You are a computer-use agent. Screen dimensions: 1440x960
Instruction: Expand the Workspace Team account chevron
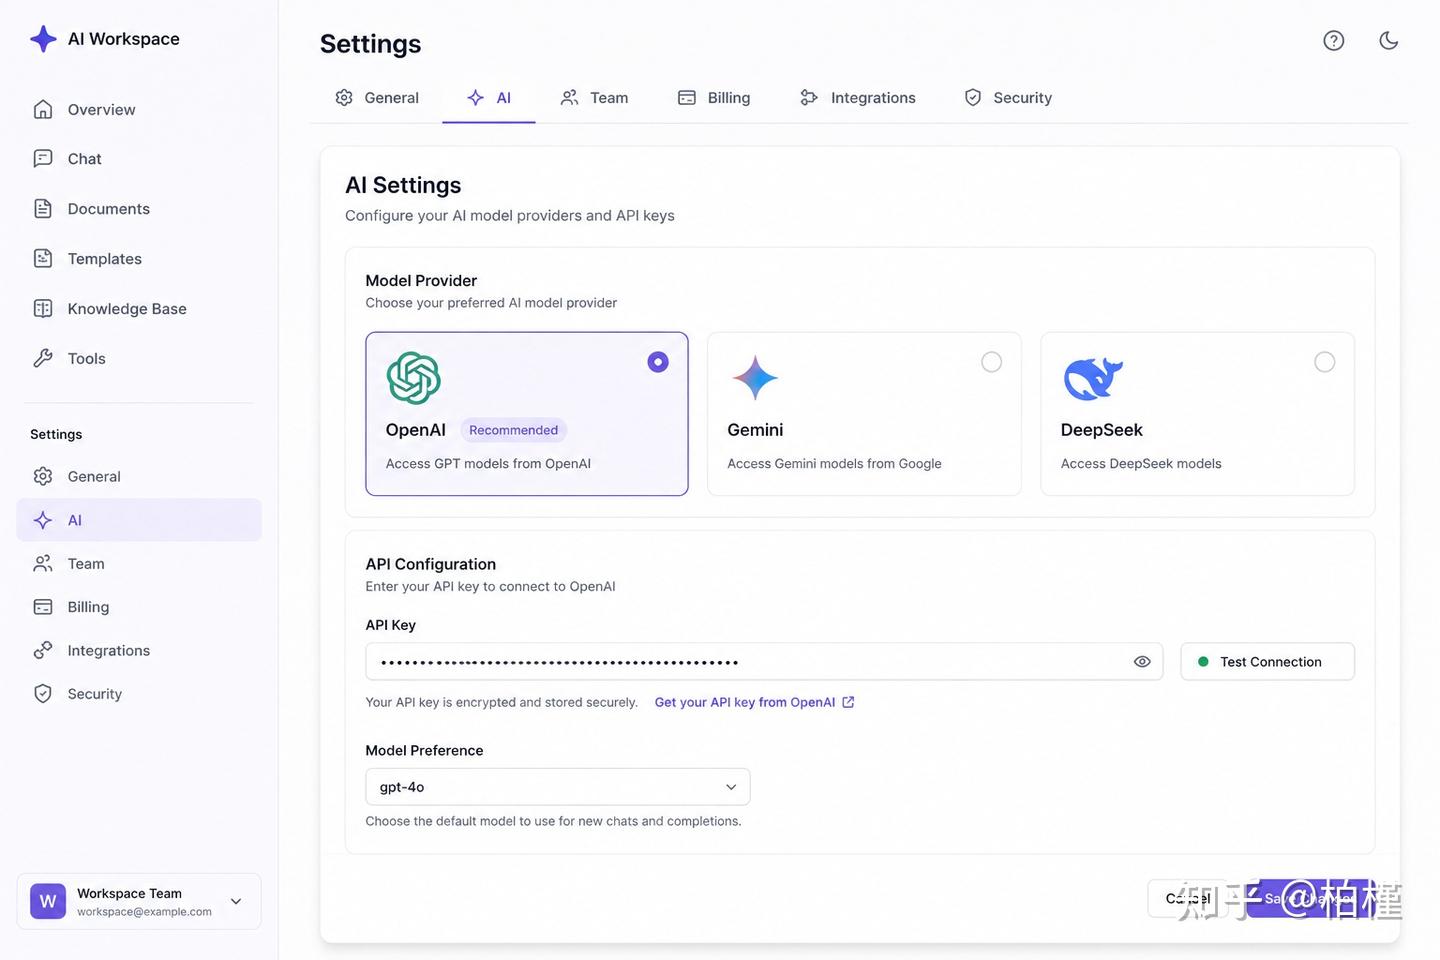click(x=236, y=901)
